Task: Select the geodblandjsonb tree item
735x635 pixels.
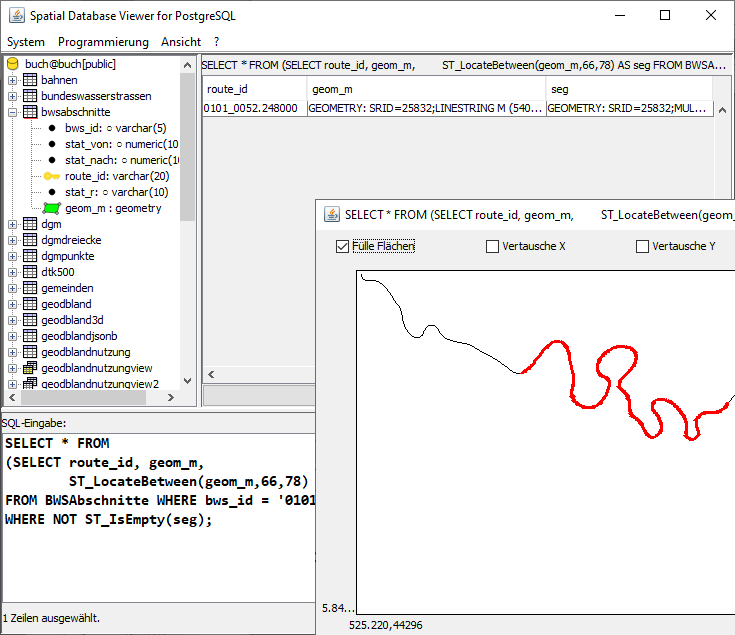Action: (x=79, y=336)
